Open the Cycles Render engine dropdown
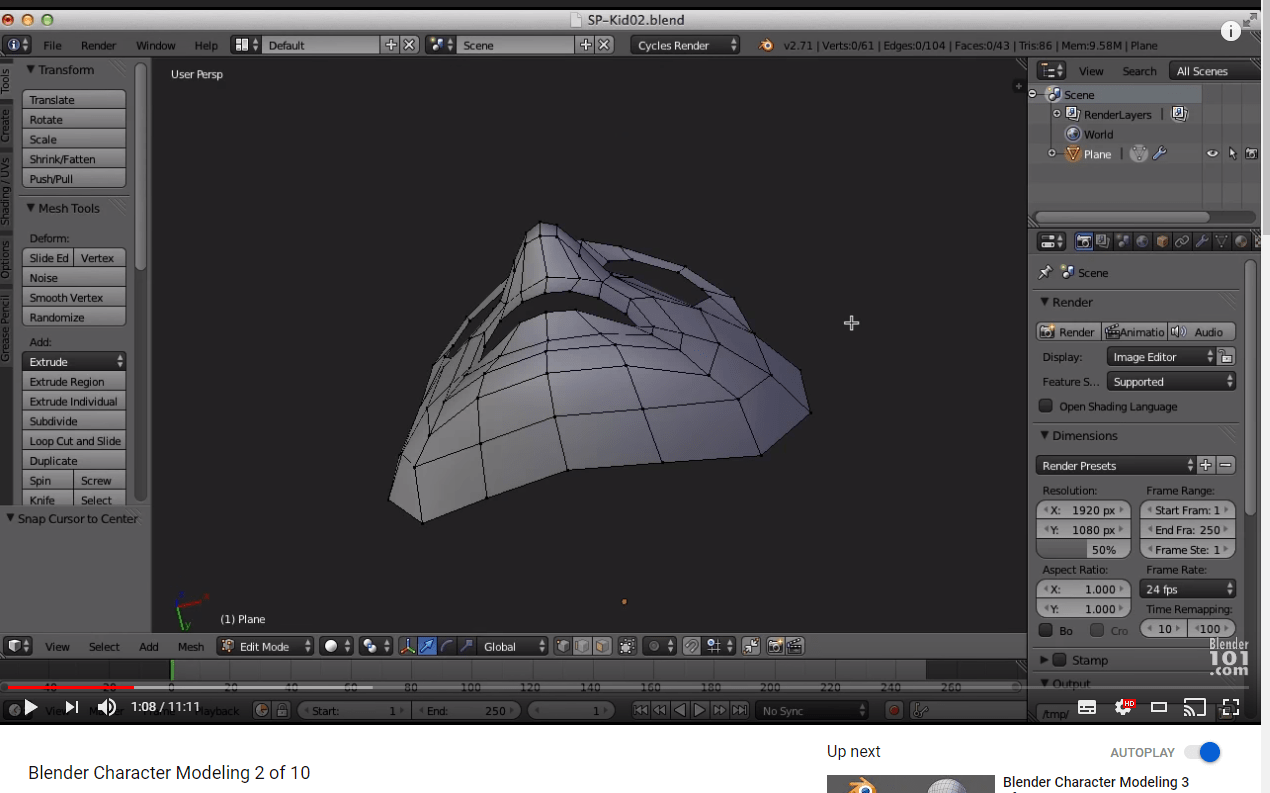 [686, 45]
